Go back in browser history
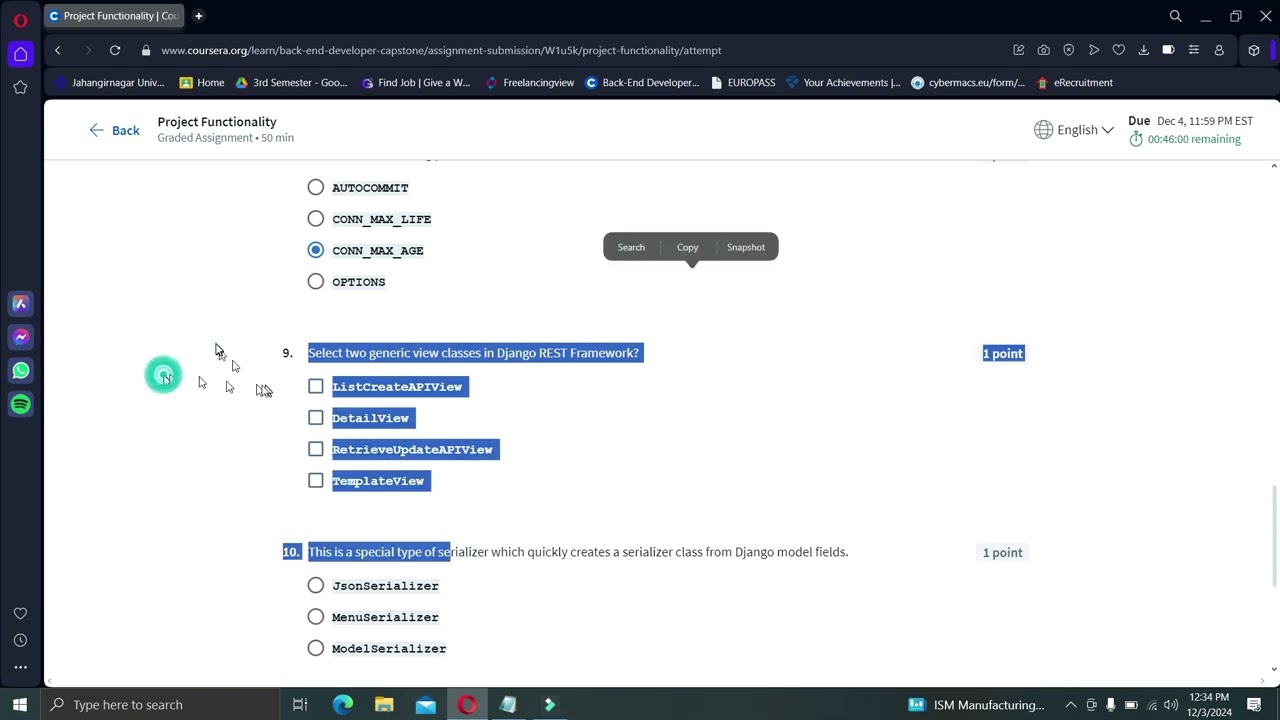 click(x=57, y=50)
